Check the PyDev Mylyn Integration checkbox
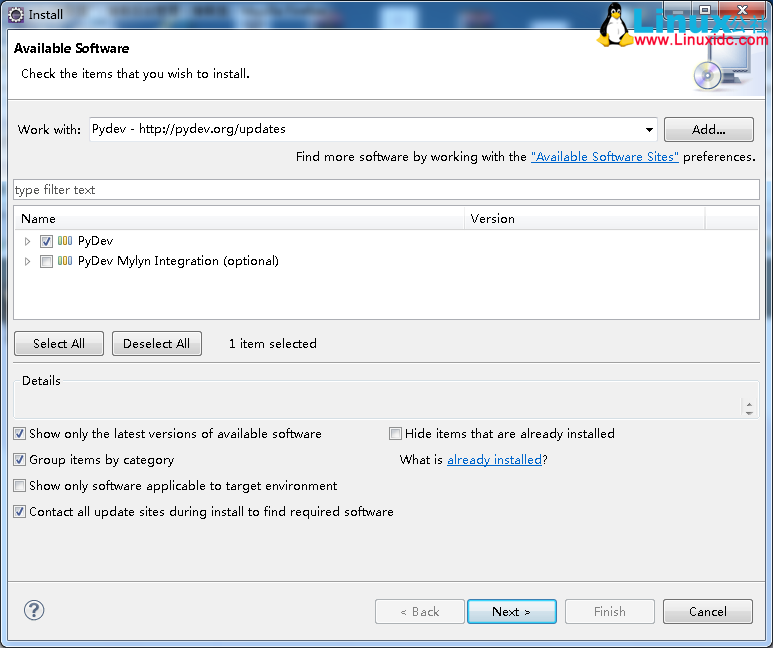This screenshot has width=773, height=648. click(46, 261)
